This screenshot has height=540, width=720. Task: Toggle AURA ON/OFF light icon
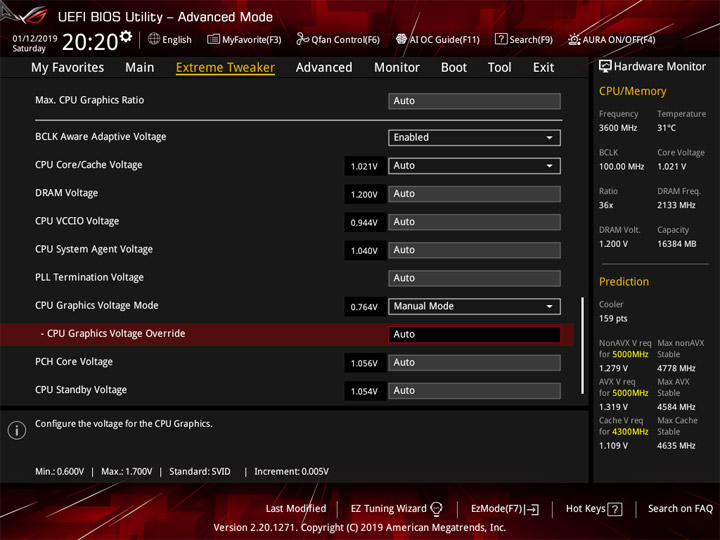[x=574, y=39]
